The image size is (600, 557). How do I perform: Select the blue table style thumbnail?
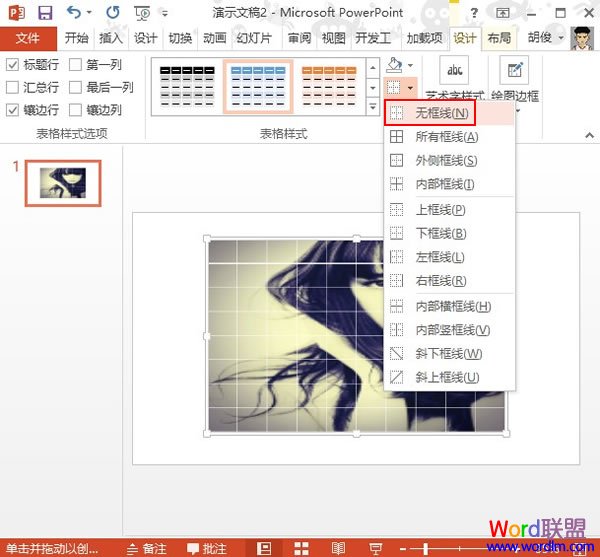(258, 86)
